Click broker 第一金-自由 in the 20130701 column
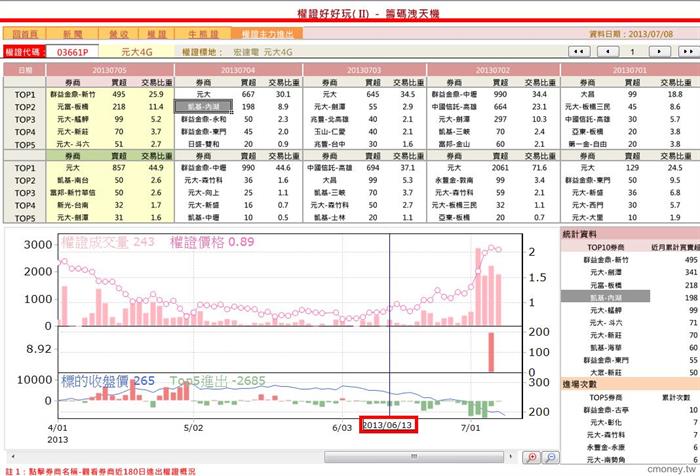The height and width of the screenshot is (476, 700). coord(587,144)
